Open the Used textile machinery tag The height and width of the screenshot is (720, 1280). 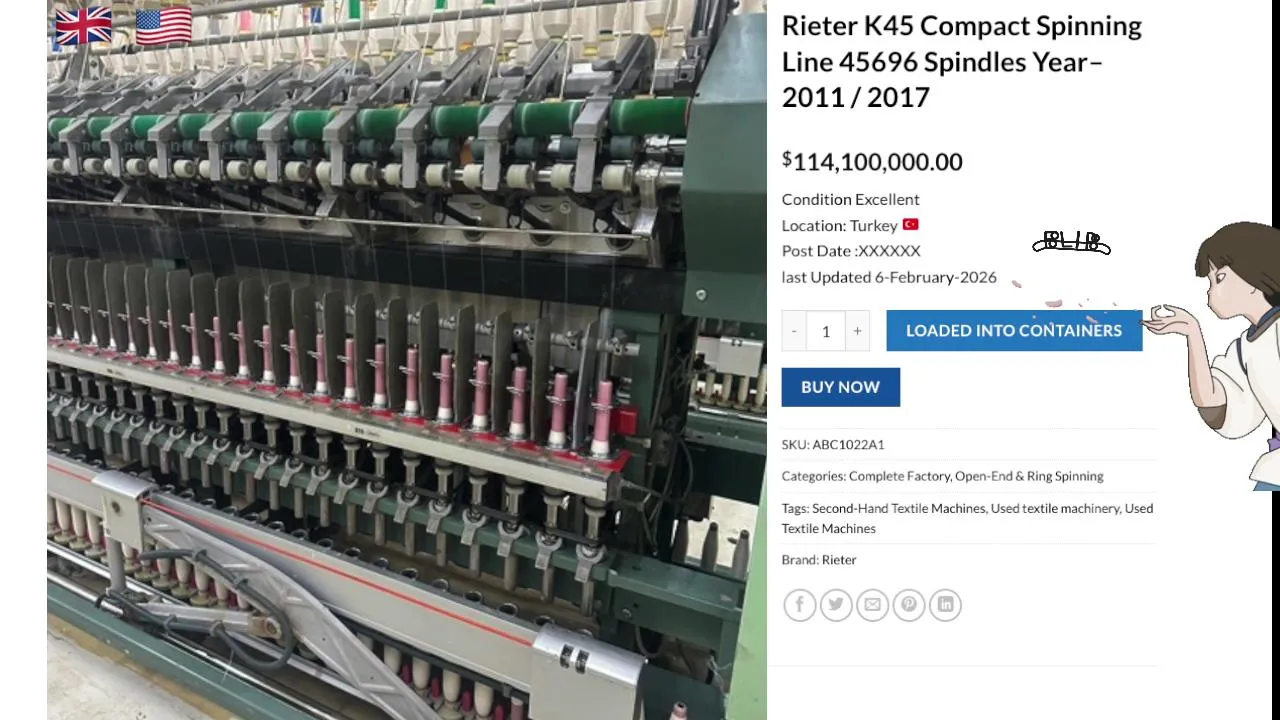1055,508
